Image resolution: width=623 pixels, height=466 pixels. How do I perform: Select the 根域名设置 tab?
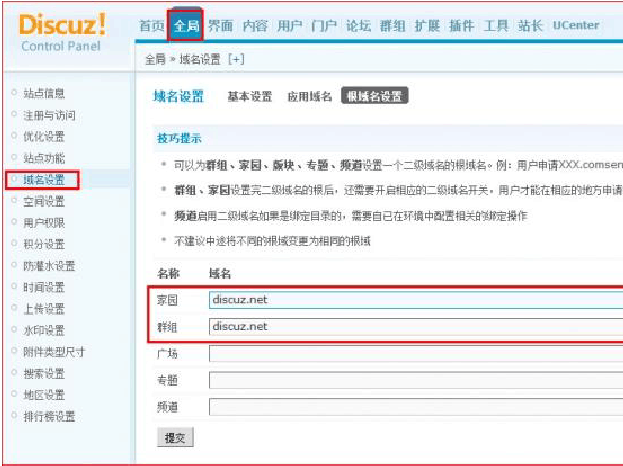[374, 97]
